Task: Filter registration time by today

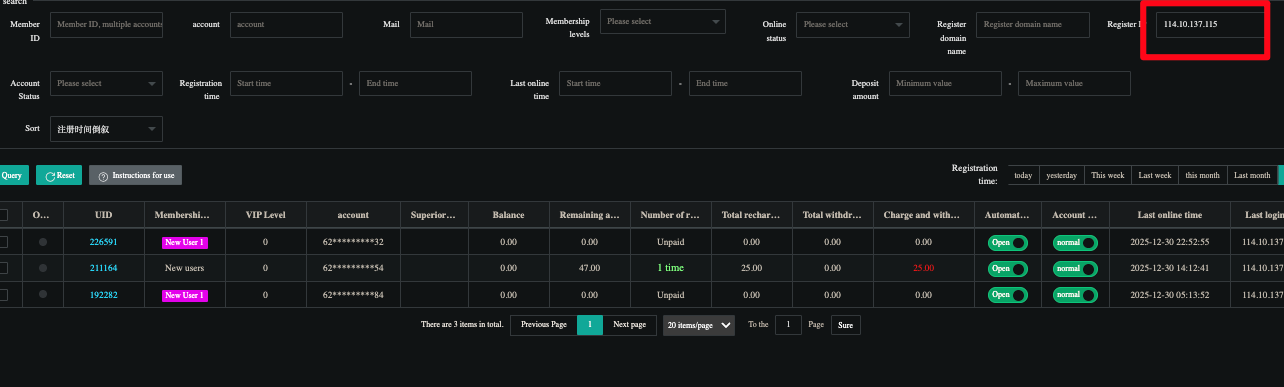Action: tap(1023, 175)
